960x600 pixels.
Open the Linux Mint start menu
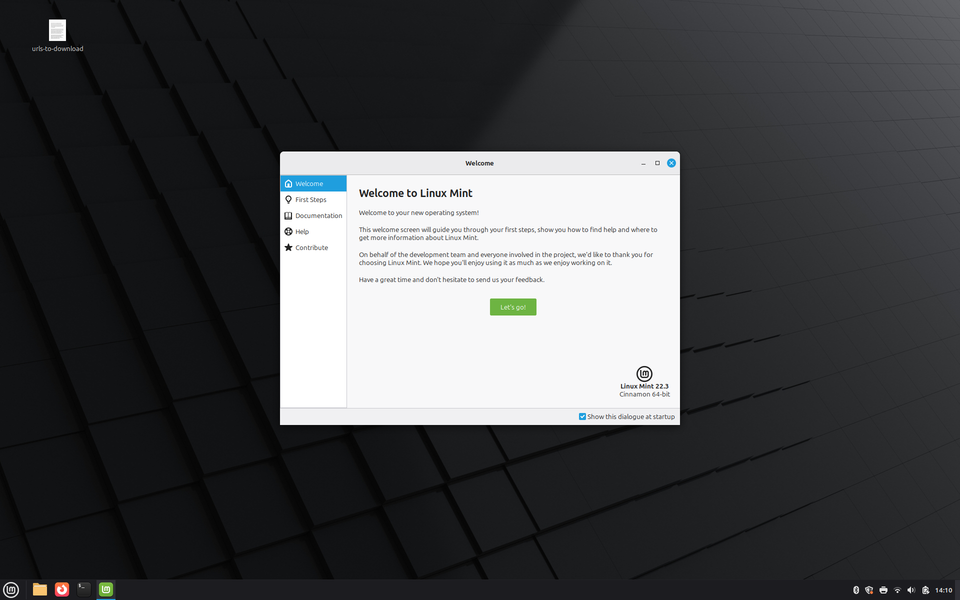11,590
